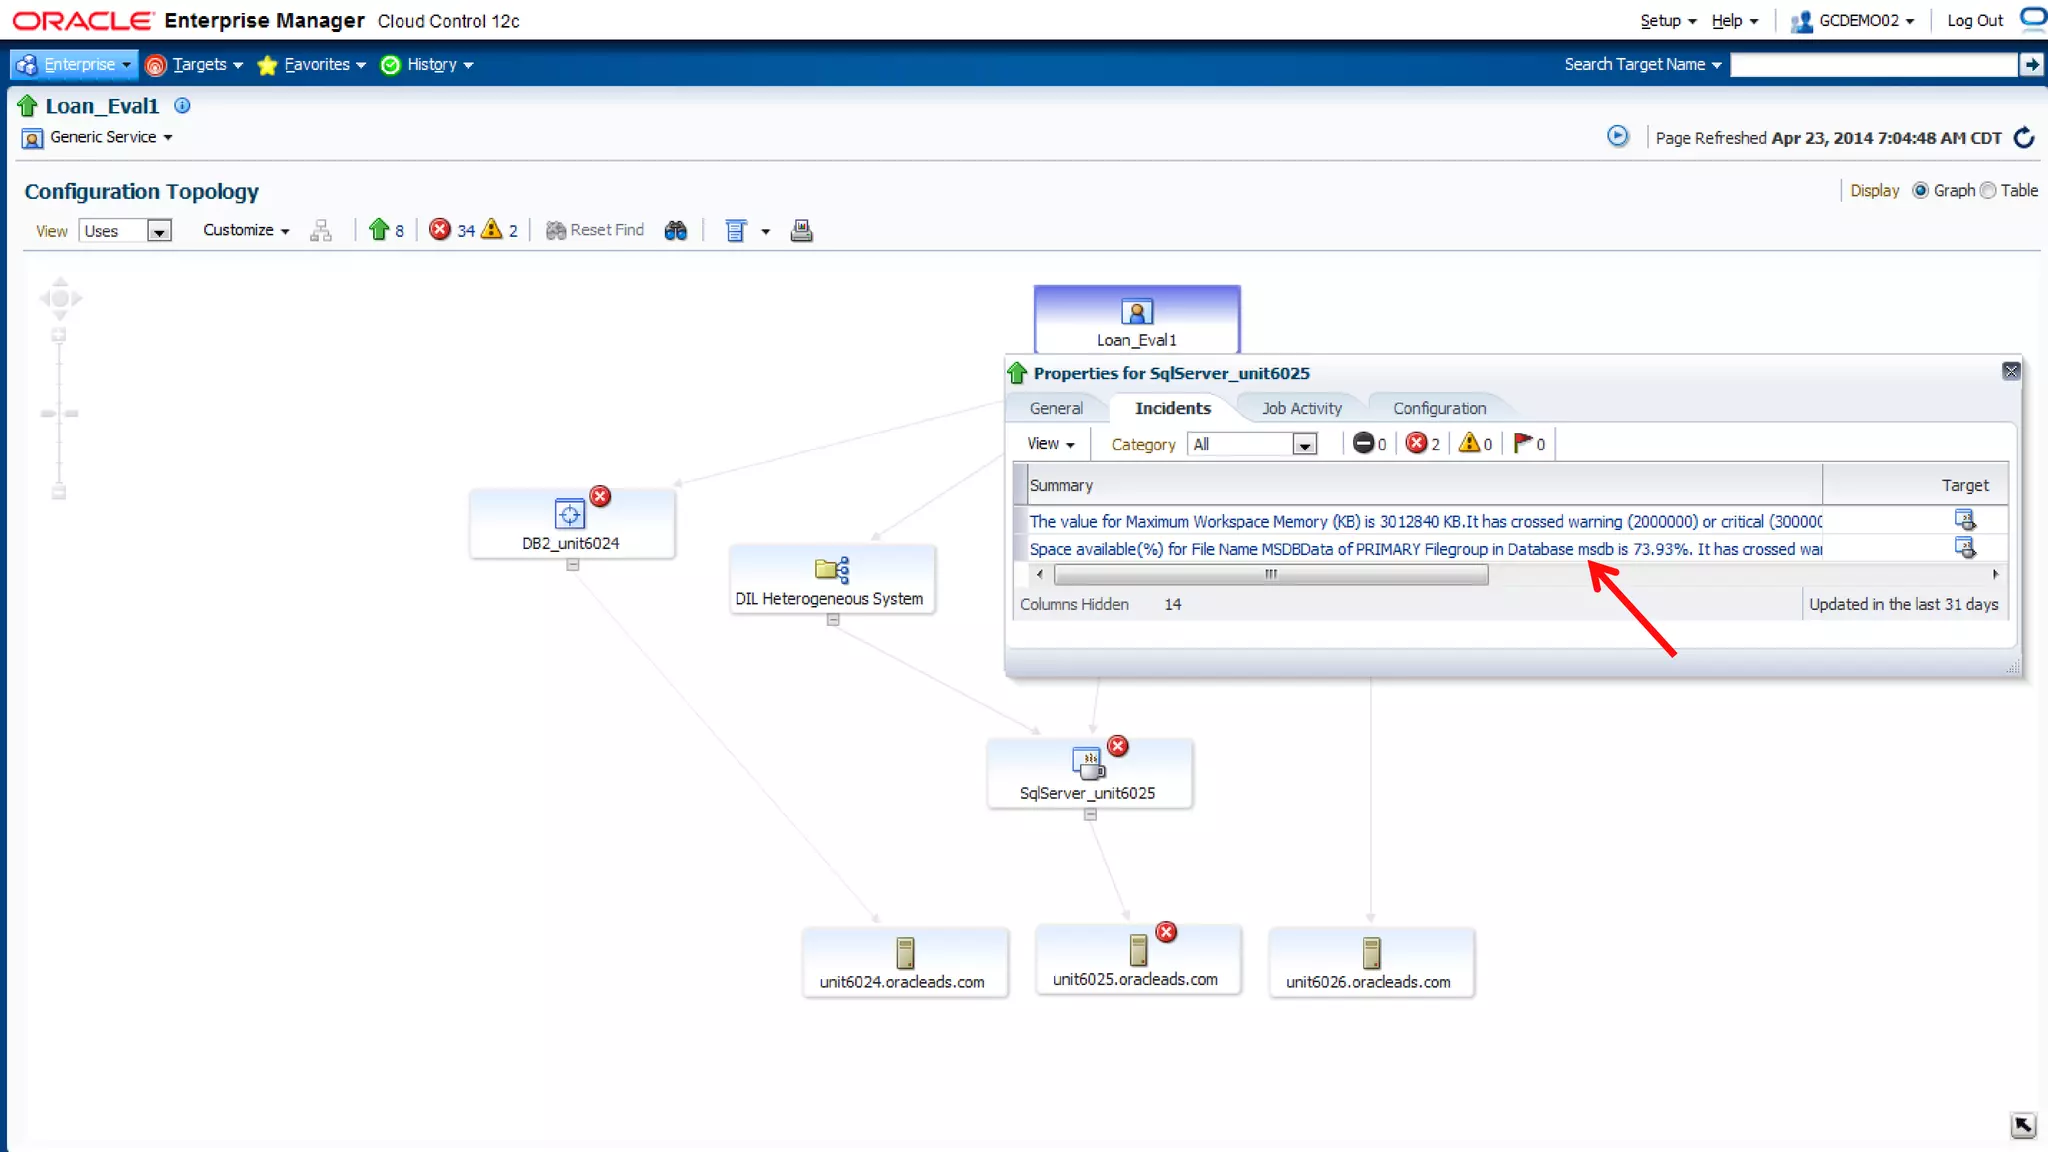Click the info icon next to Loan_Eval1

click(x=182, y=105)
